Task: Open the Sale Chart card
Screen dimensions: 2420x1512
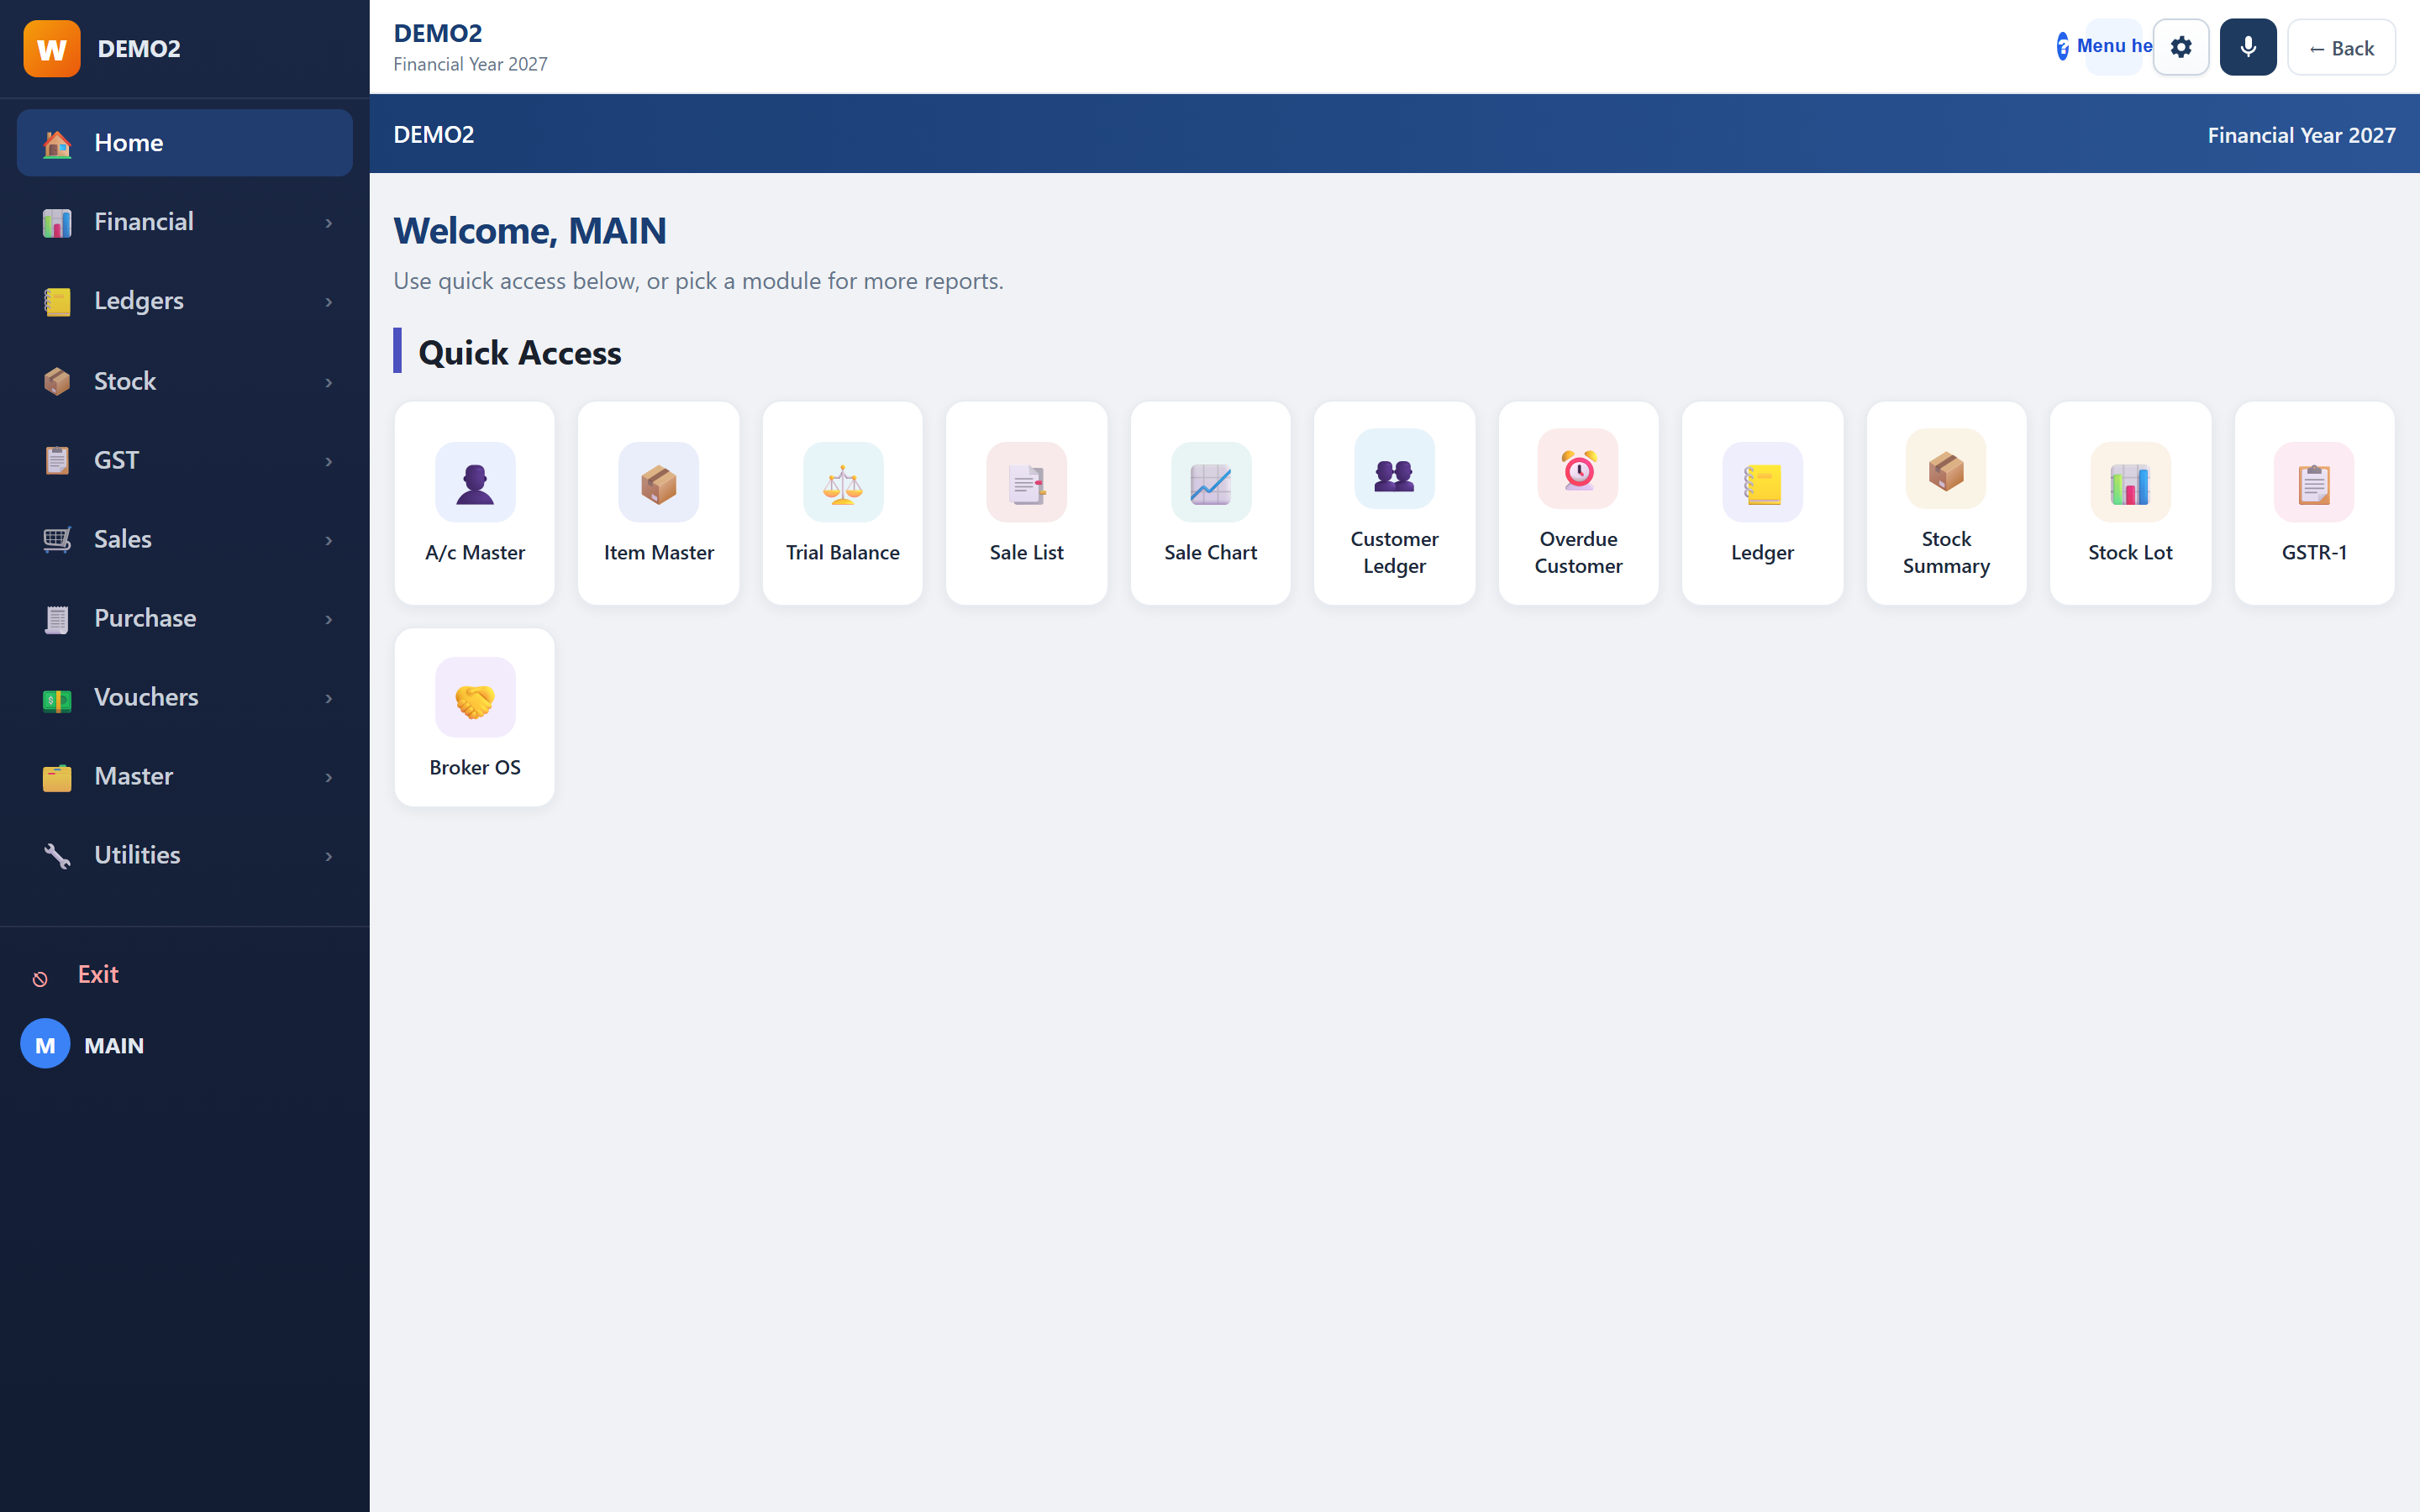Action: pos(1210,503)
